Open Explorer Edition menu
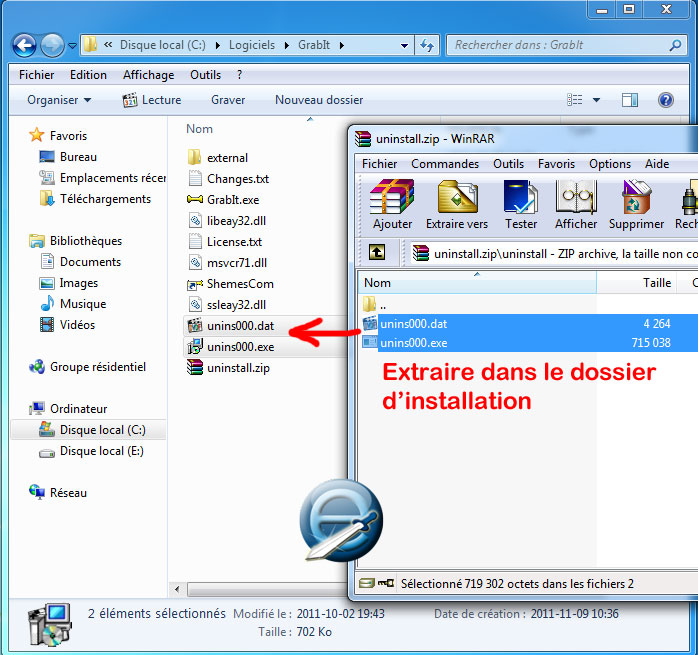Viewport: 698px width, 655px height. click(x=88, y=75)
